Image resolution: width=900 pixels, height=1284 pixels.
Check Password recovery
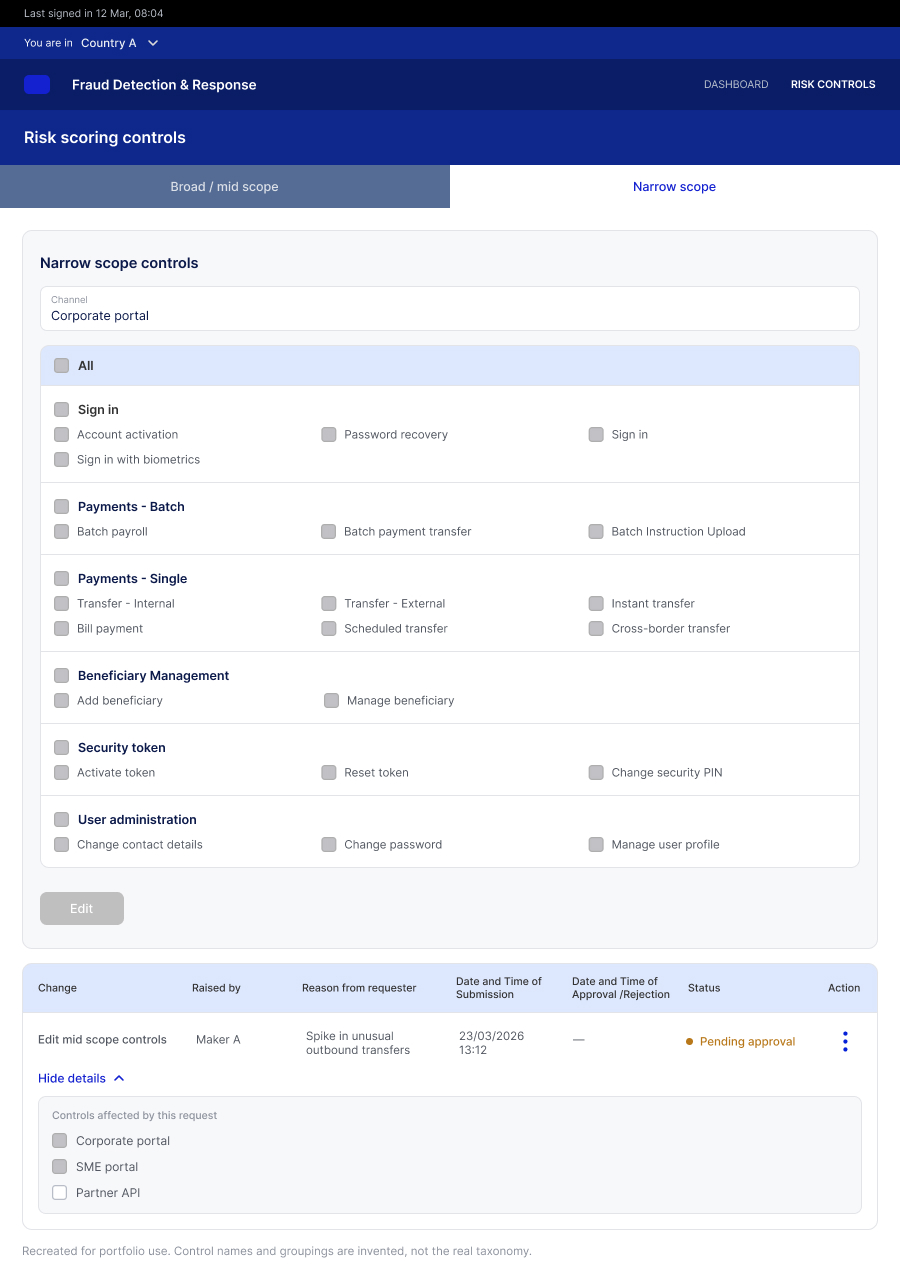[329, 435]
